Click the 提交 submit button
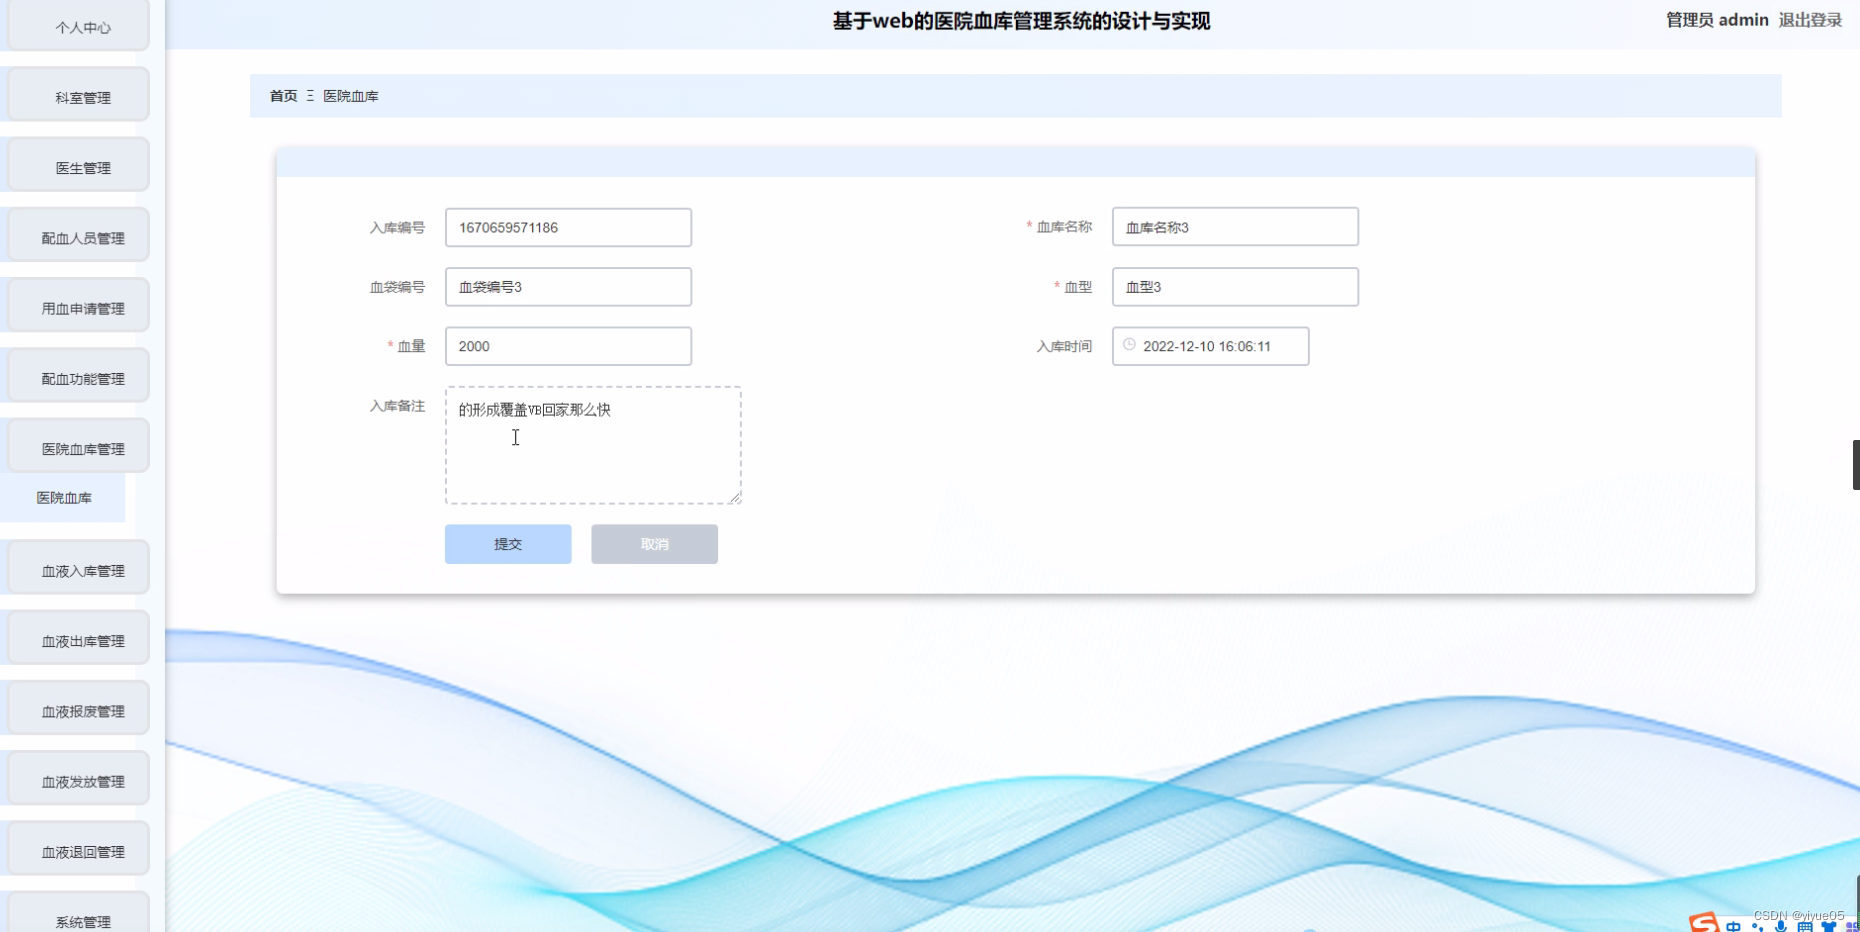Screen dimensions: 1860x932 click(507, 544)
